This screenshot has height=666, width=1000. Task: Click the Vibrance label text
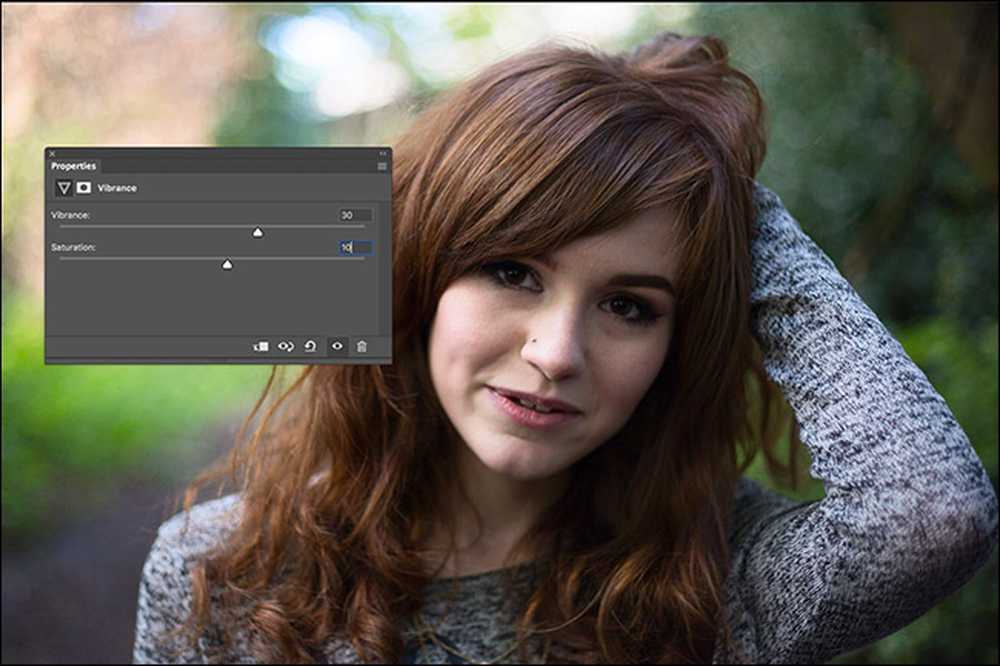tap(70, 215)
